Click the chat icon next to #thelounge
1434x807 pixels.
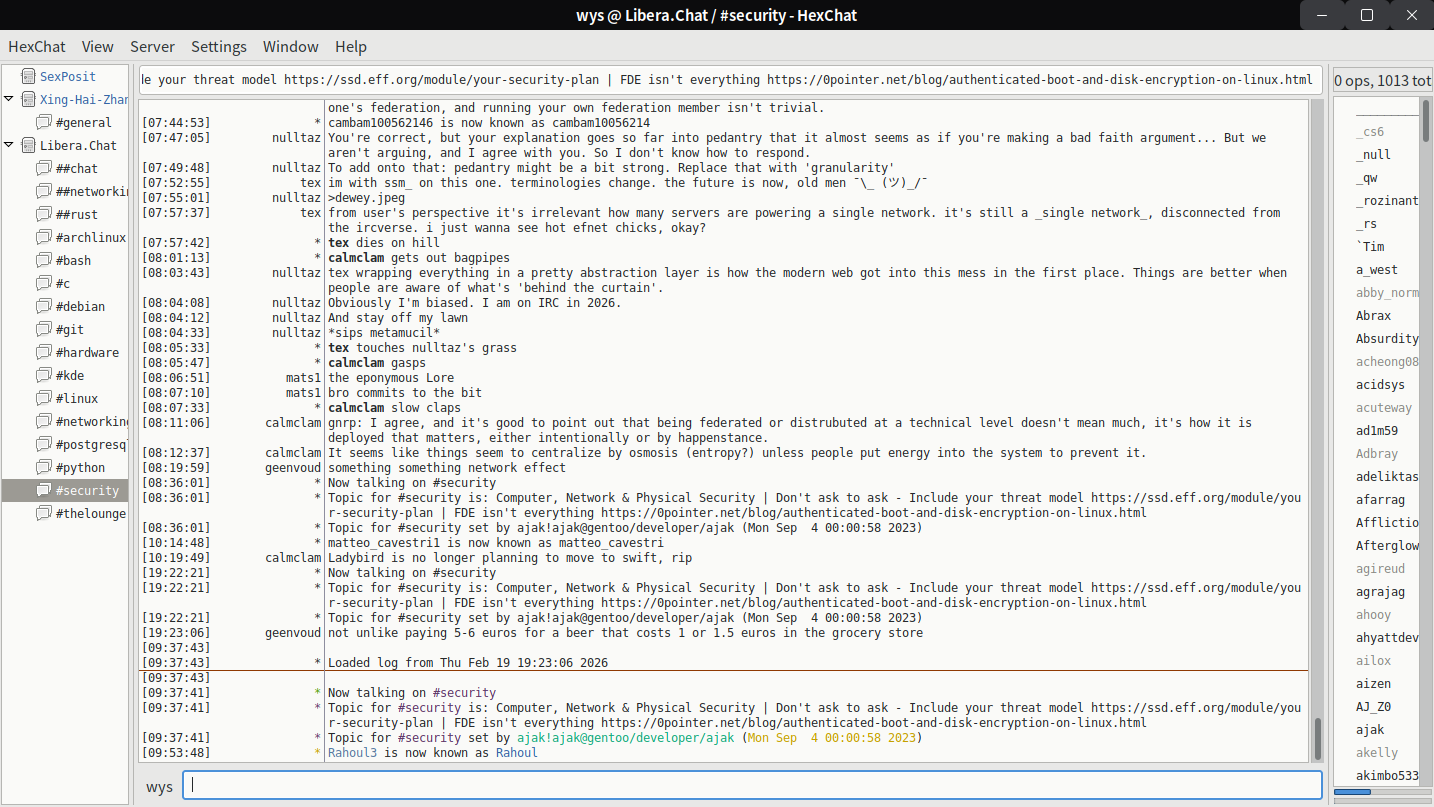tap(43, 513)
